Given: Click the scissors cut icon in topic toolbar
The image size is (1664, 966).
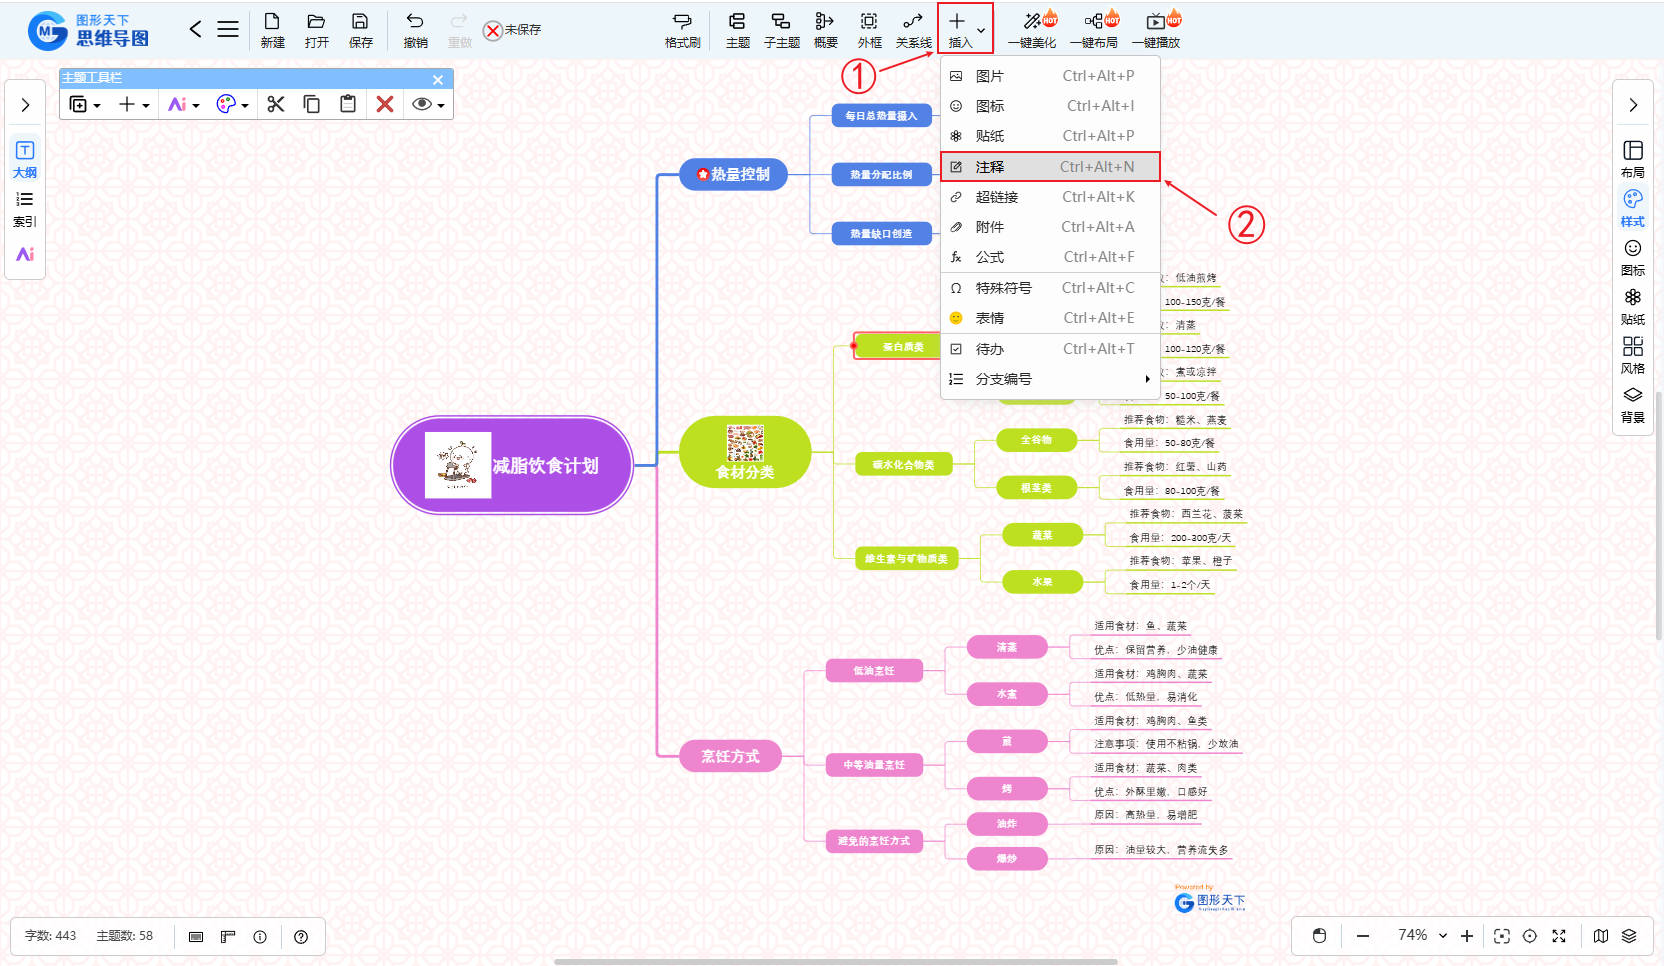Looking at the screenshot, I should click(276, 104).
